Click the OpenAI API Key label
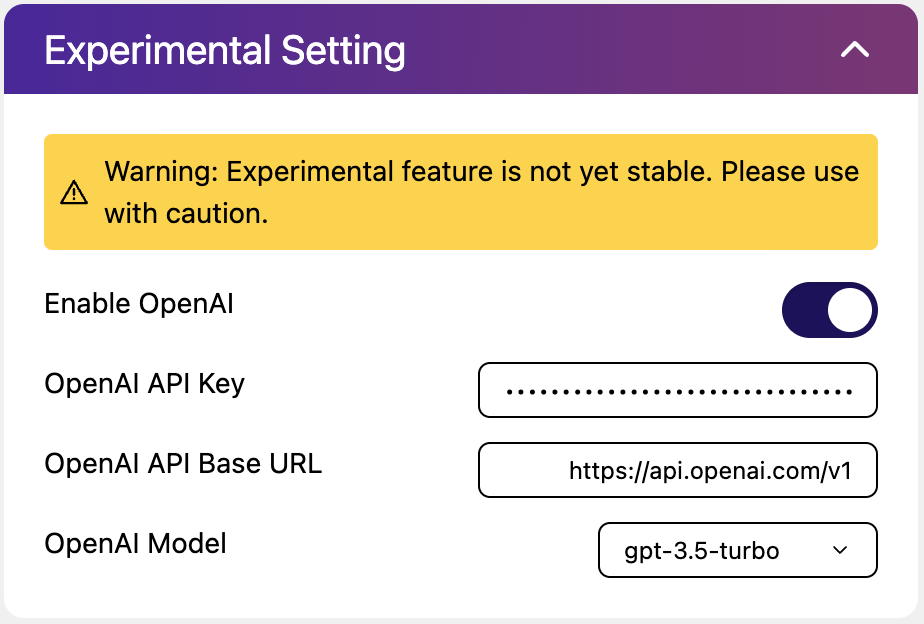 point(144,384)
